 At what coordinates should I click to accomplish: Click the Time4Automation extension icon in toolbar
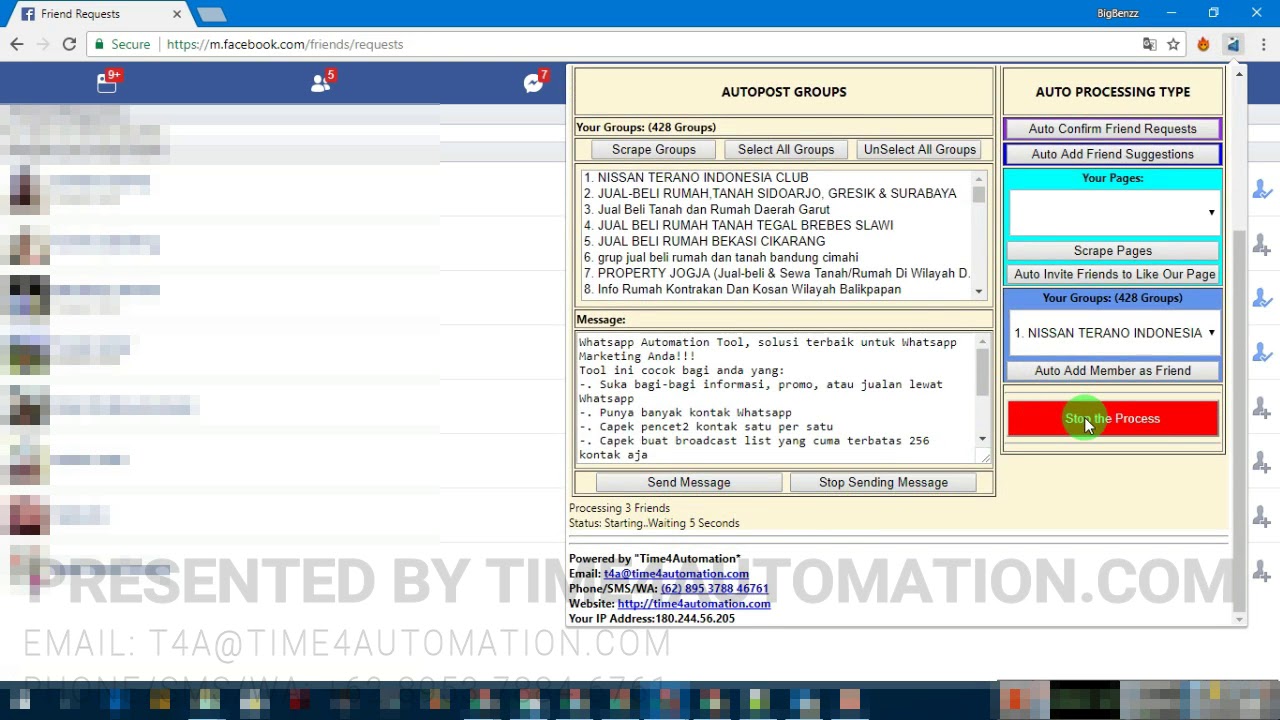pyautogui.click(x=1233, y=44)
